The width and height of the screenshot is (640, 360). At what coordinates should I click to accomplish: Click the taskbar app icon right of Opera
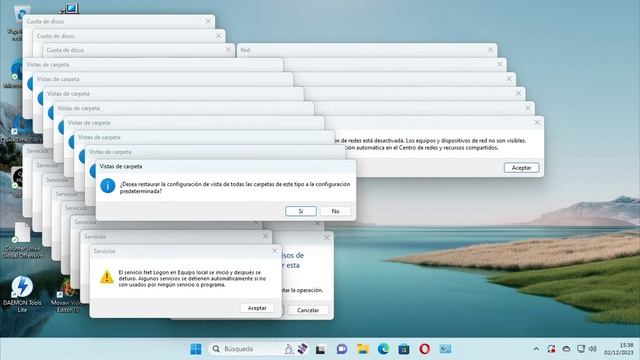[x=445, y=349]
